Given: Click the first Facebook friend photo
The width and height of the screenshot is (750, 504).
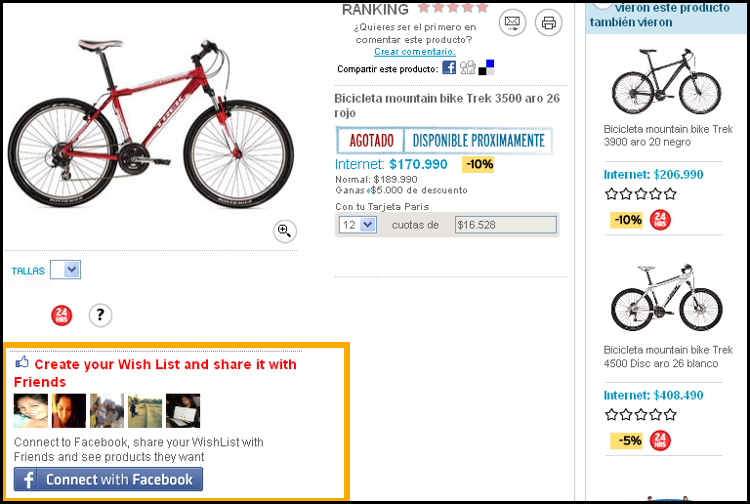Looking at the screenshot, I should (x=31, y=411).
